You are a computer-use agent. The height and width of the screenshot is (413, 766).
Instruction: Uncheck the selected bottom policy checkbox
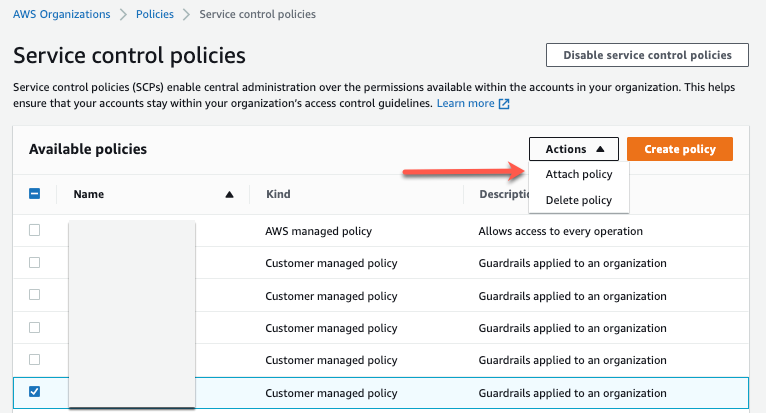pos(35,392)
